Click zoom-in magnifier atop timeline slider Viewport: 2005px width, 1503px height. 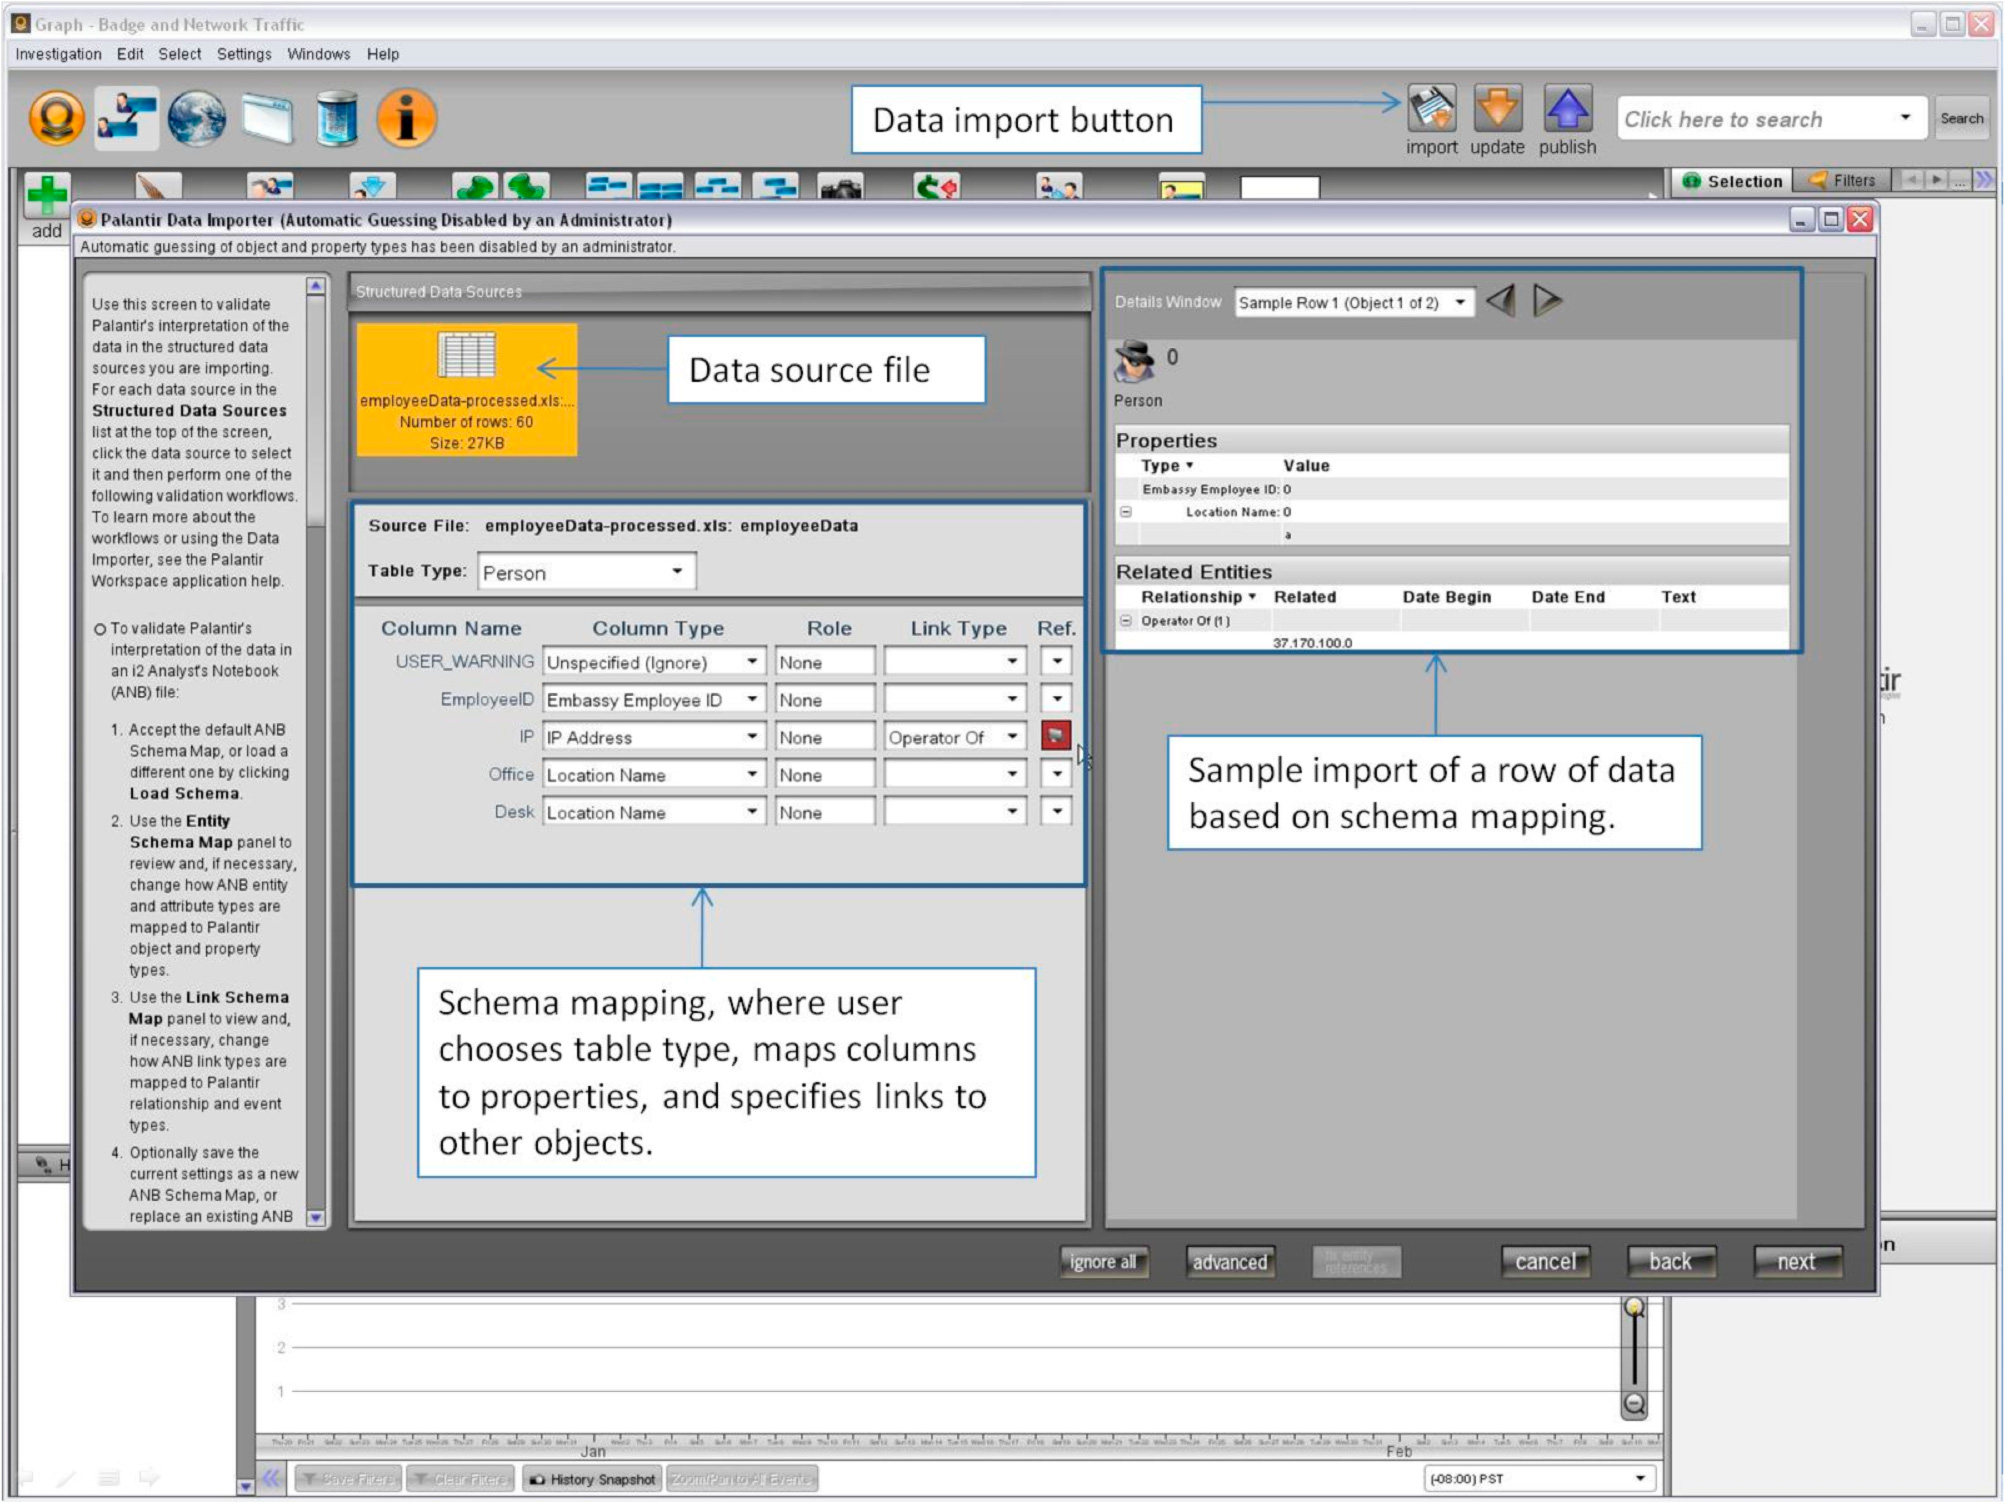coord(1634,1308)
